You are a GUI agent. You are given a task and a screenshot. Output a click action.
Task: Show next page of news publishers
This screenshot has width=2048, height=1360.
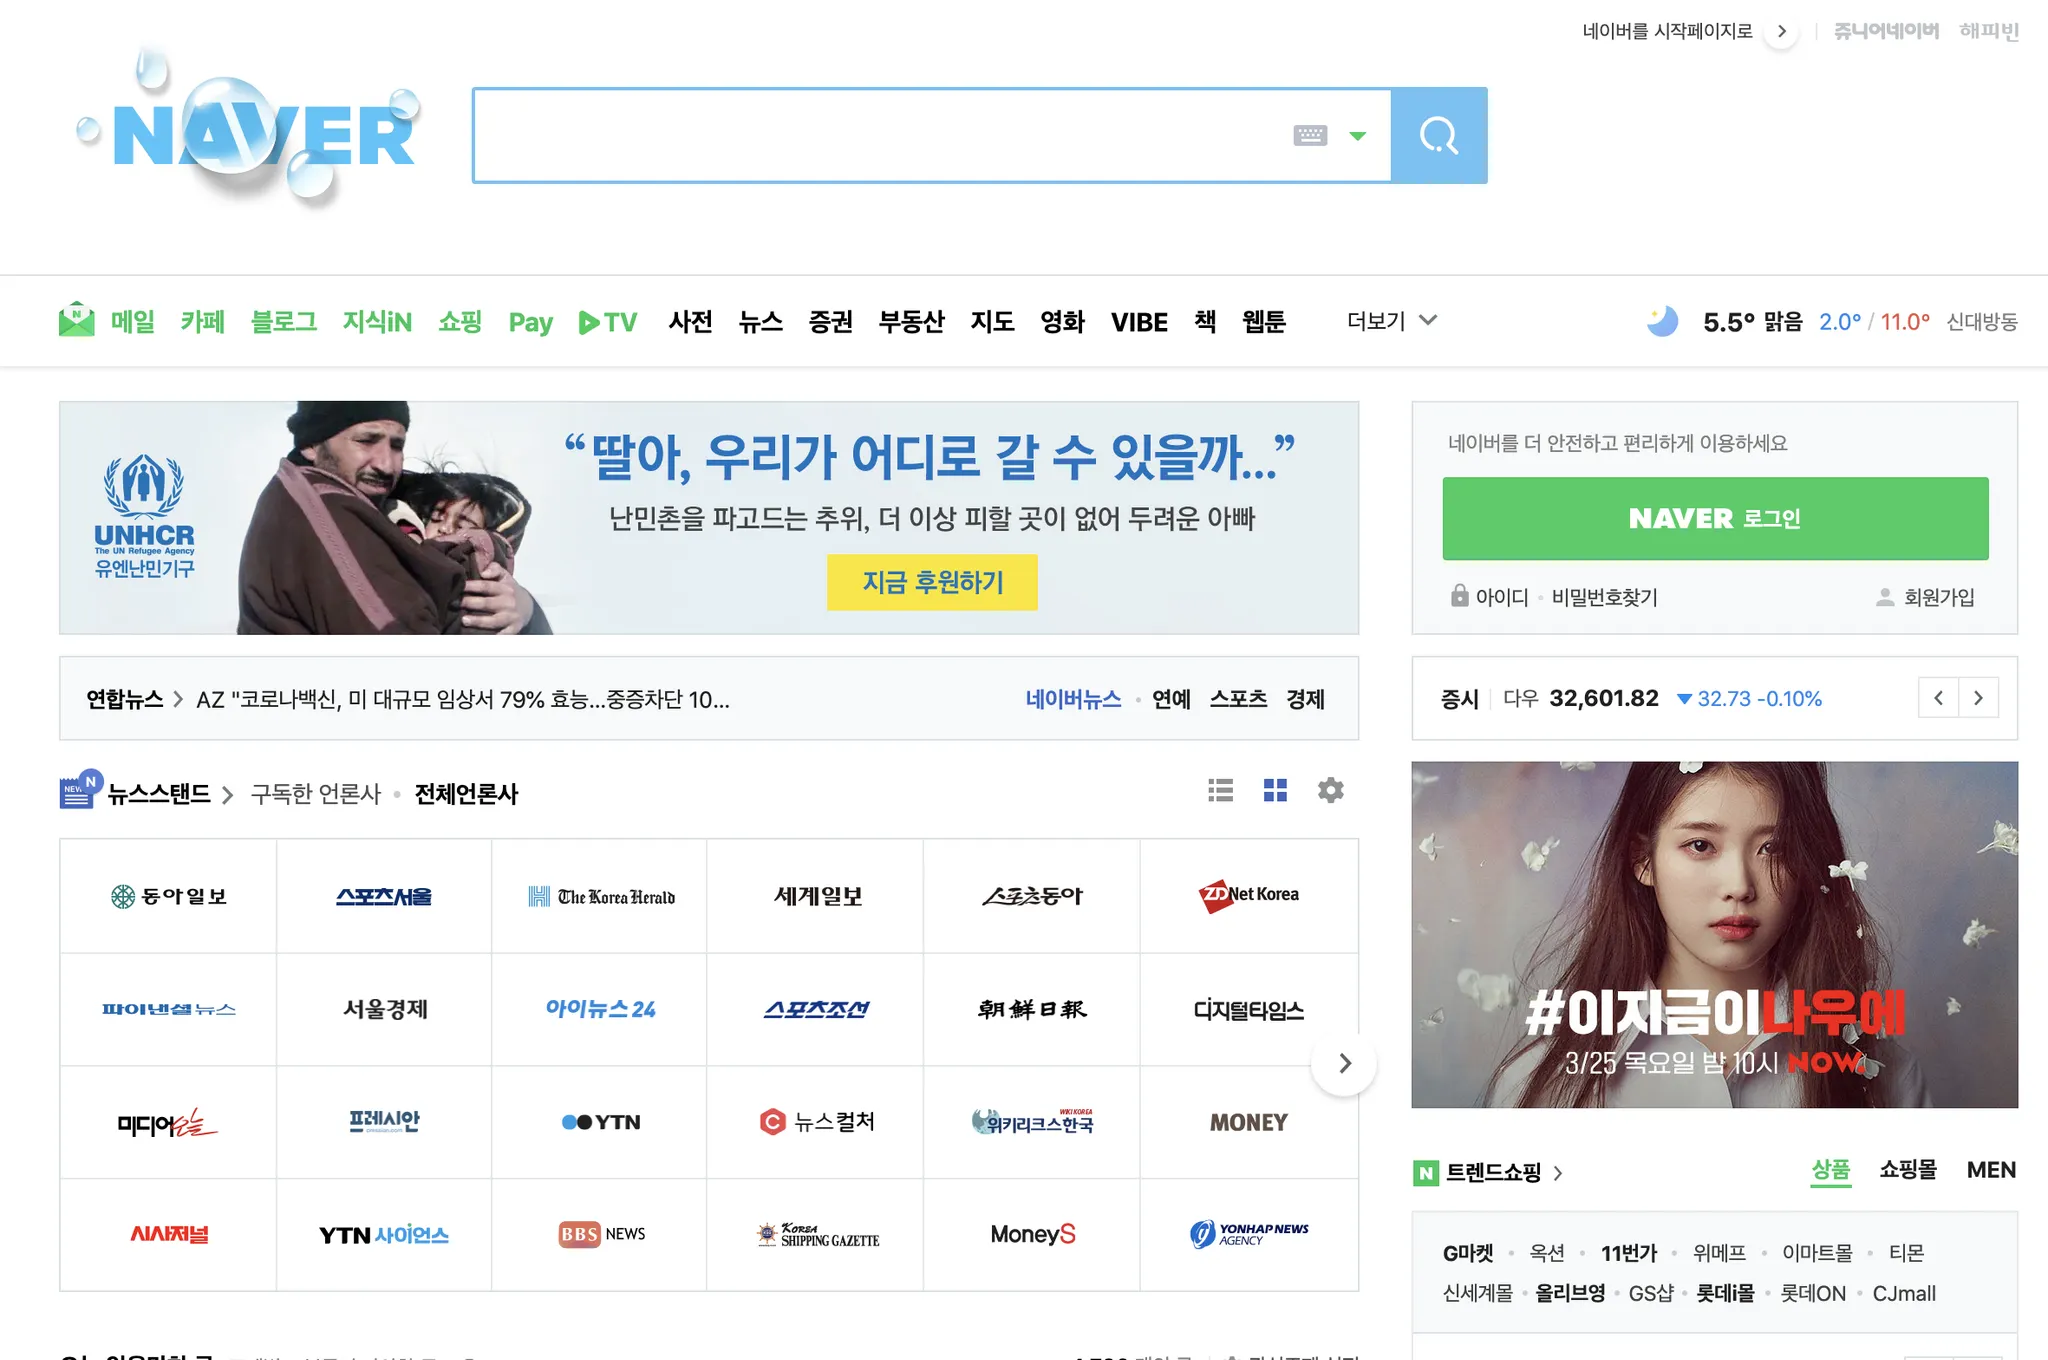(1344, 1063)
